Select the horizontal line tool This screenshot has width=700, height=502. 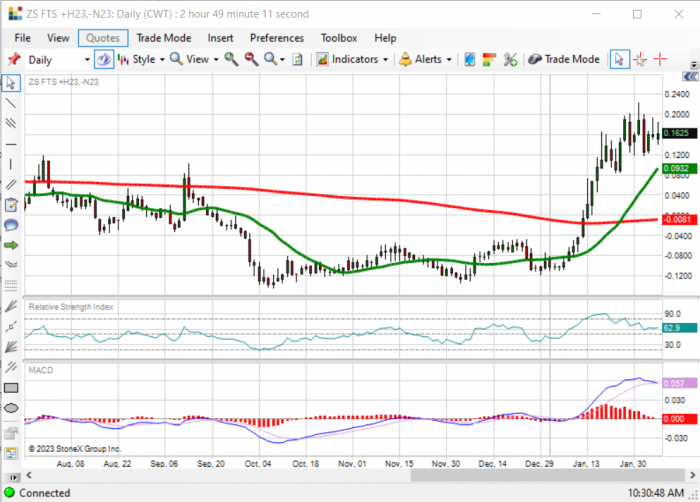[x=11, y=144]
